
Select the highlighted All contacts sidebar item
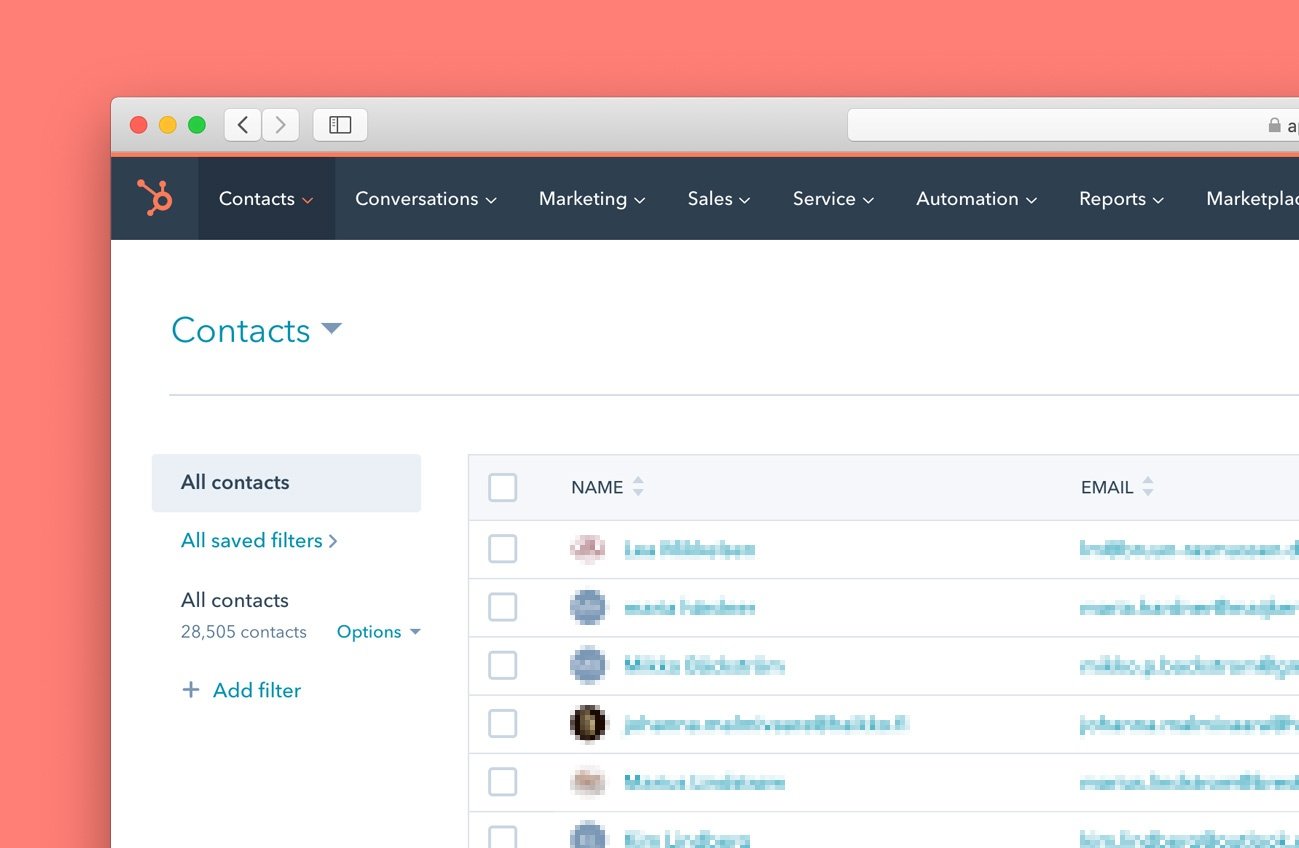[x=286, y=483]
